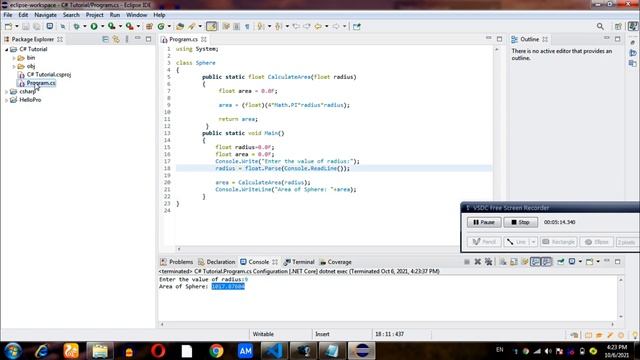Screen dimensions: 640x360
Task: Click the Save All toolbar icon
Action: coord(37,27)
